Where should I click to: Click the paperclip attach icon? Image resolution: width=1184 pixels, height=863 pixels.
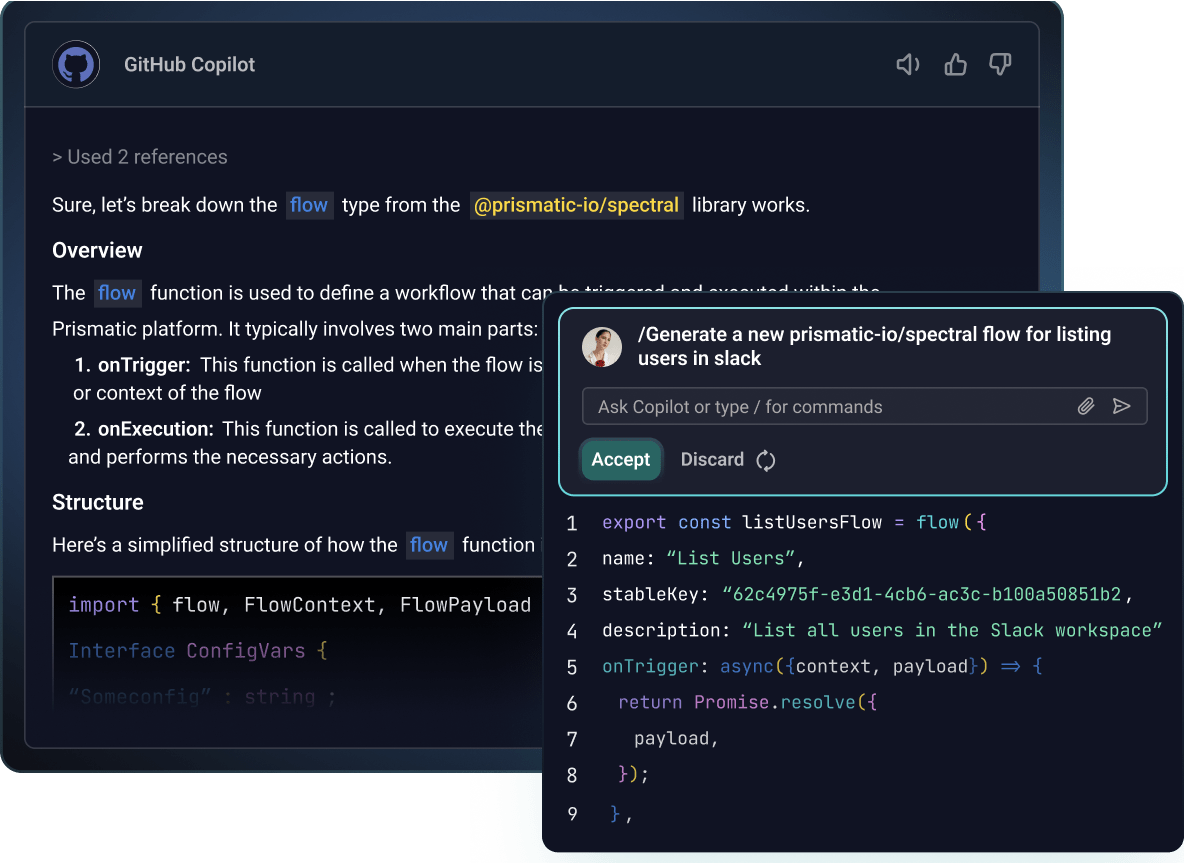click(1086, 406)
